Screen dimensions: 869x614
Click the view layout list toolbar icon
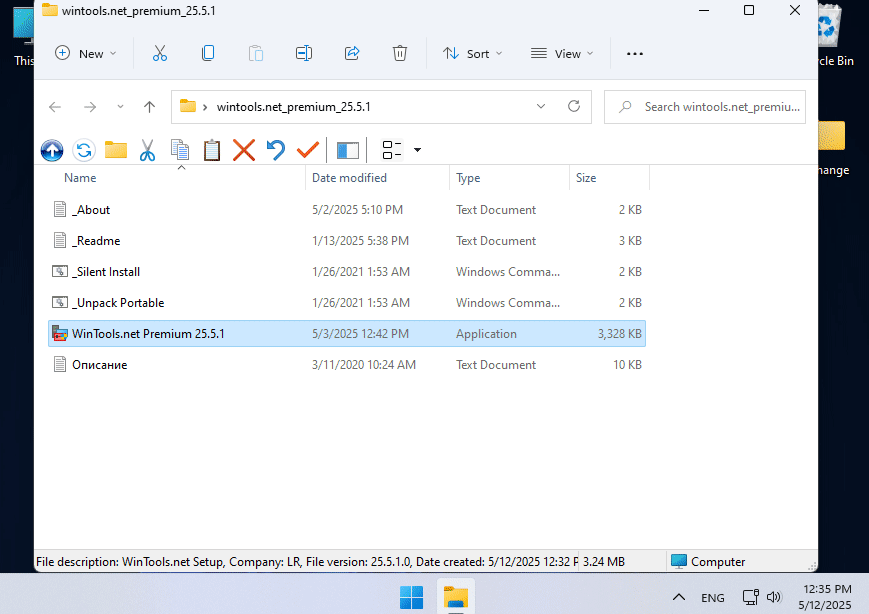tap(392, 150)
